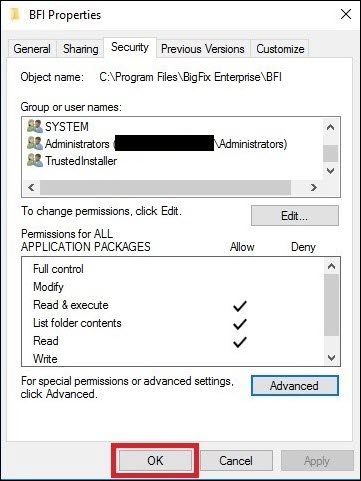Image resolution: width=361 pixels, height=481 pixels.
Task: Open the Sharing tab
Action: (x=80, y=49)
